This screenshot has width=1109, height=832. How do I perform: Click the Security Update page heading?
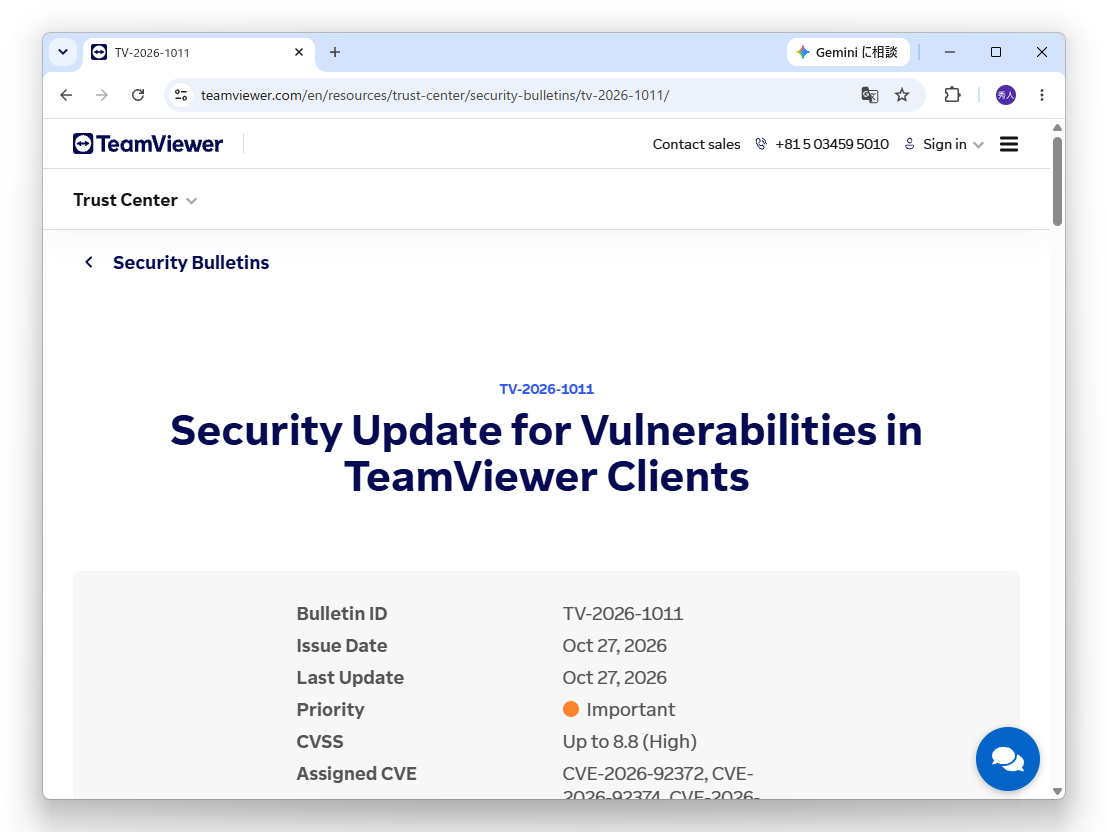click(x=547, y=453)
